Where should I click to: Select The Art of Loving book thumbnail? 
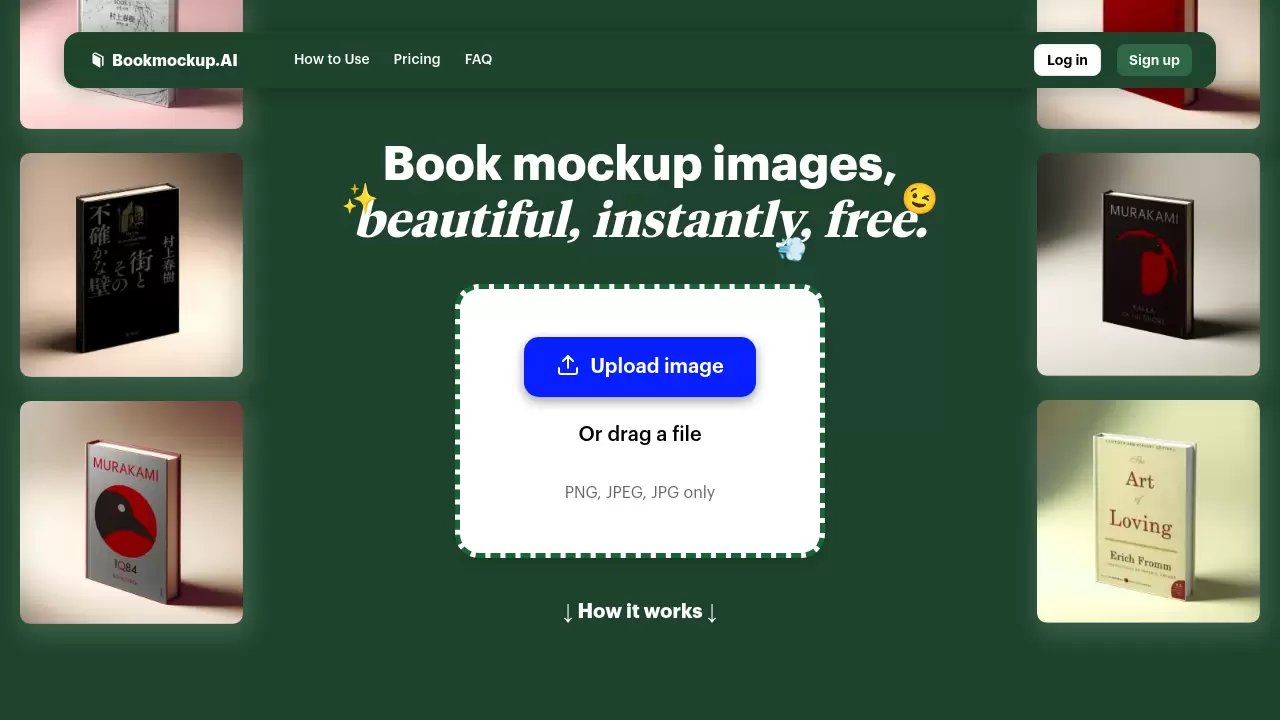tap(1148, 511)
